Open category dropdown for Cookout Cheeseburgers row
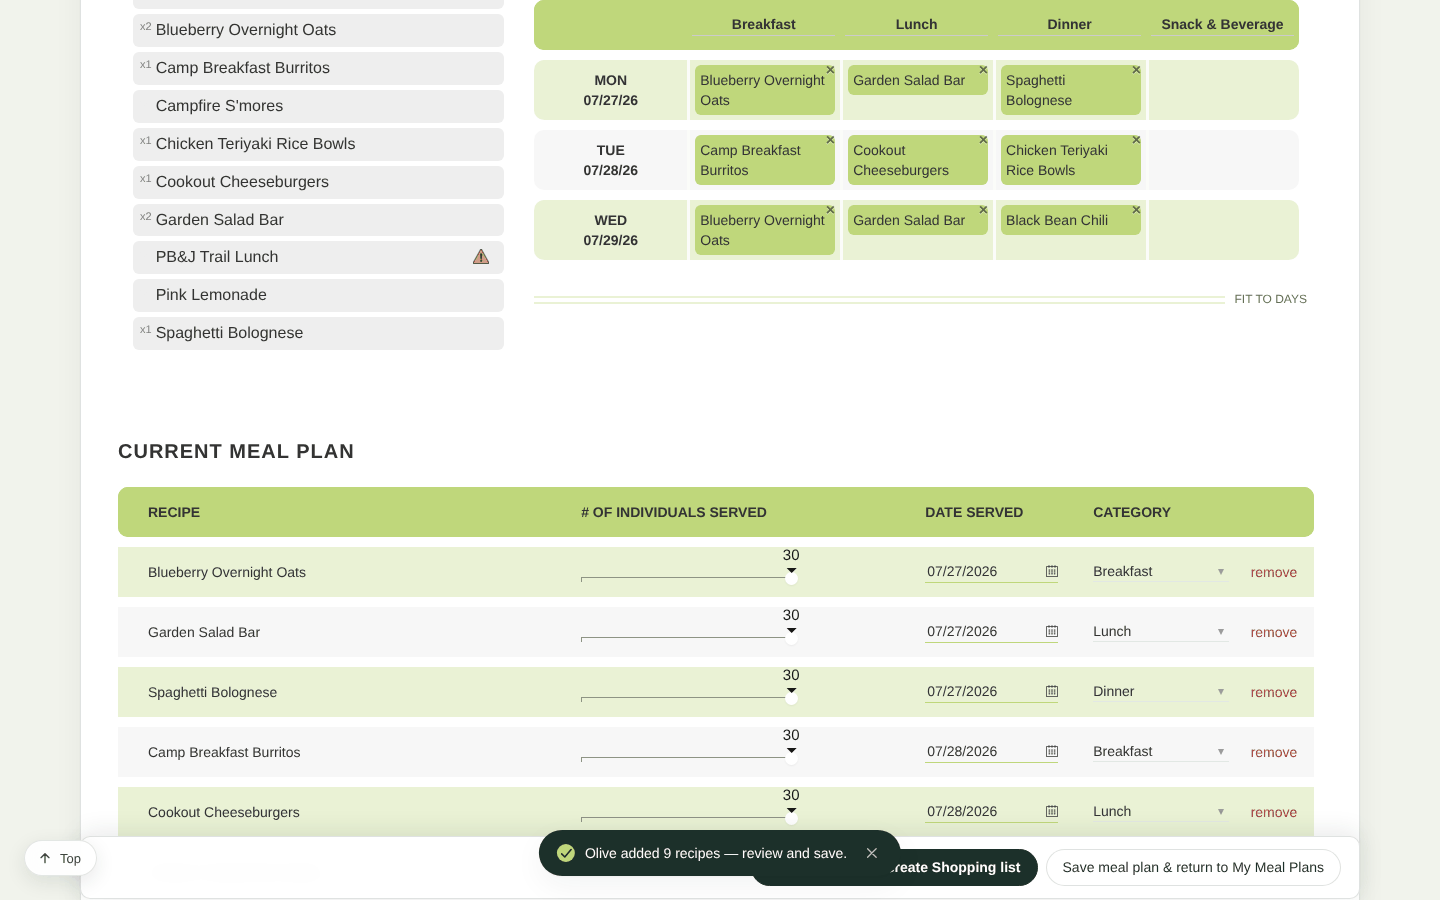1440x900 pixels. [x=1160, y=811]
